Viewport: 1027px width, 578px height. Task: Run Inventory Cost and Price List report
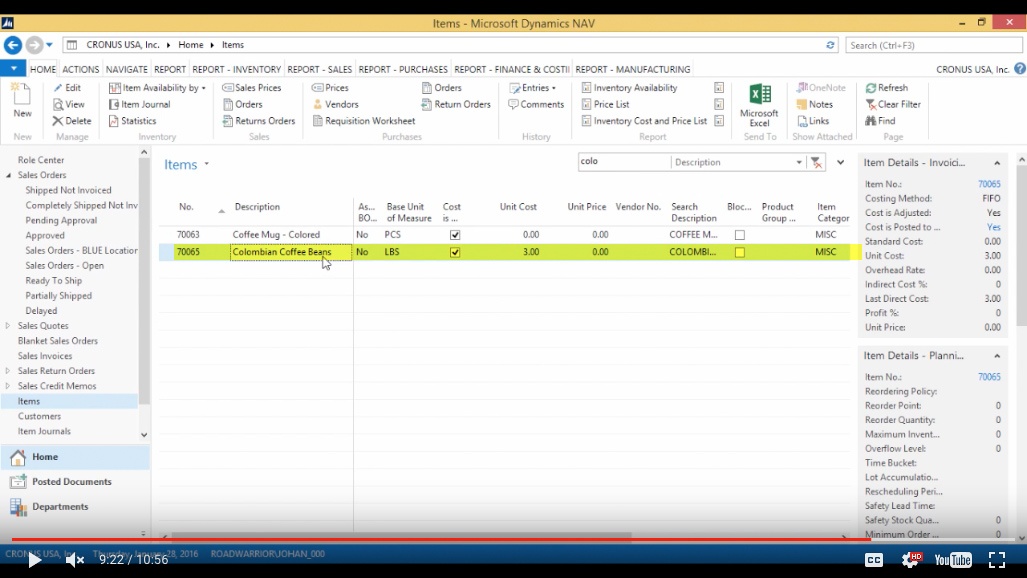click(x=644, y=121)
